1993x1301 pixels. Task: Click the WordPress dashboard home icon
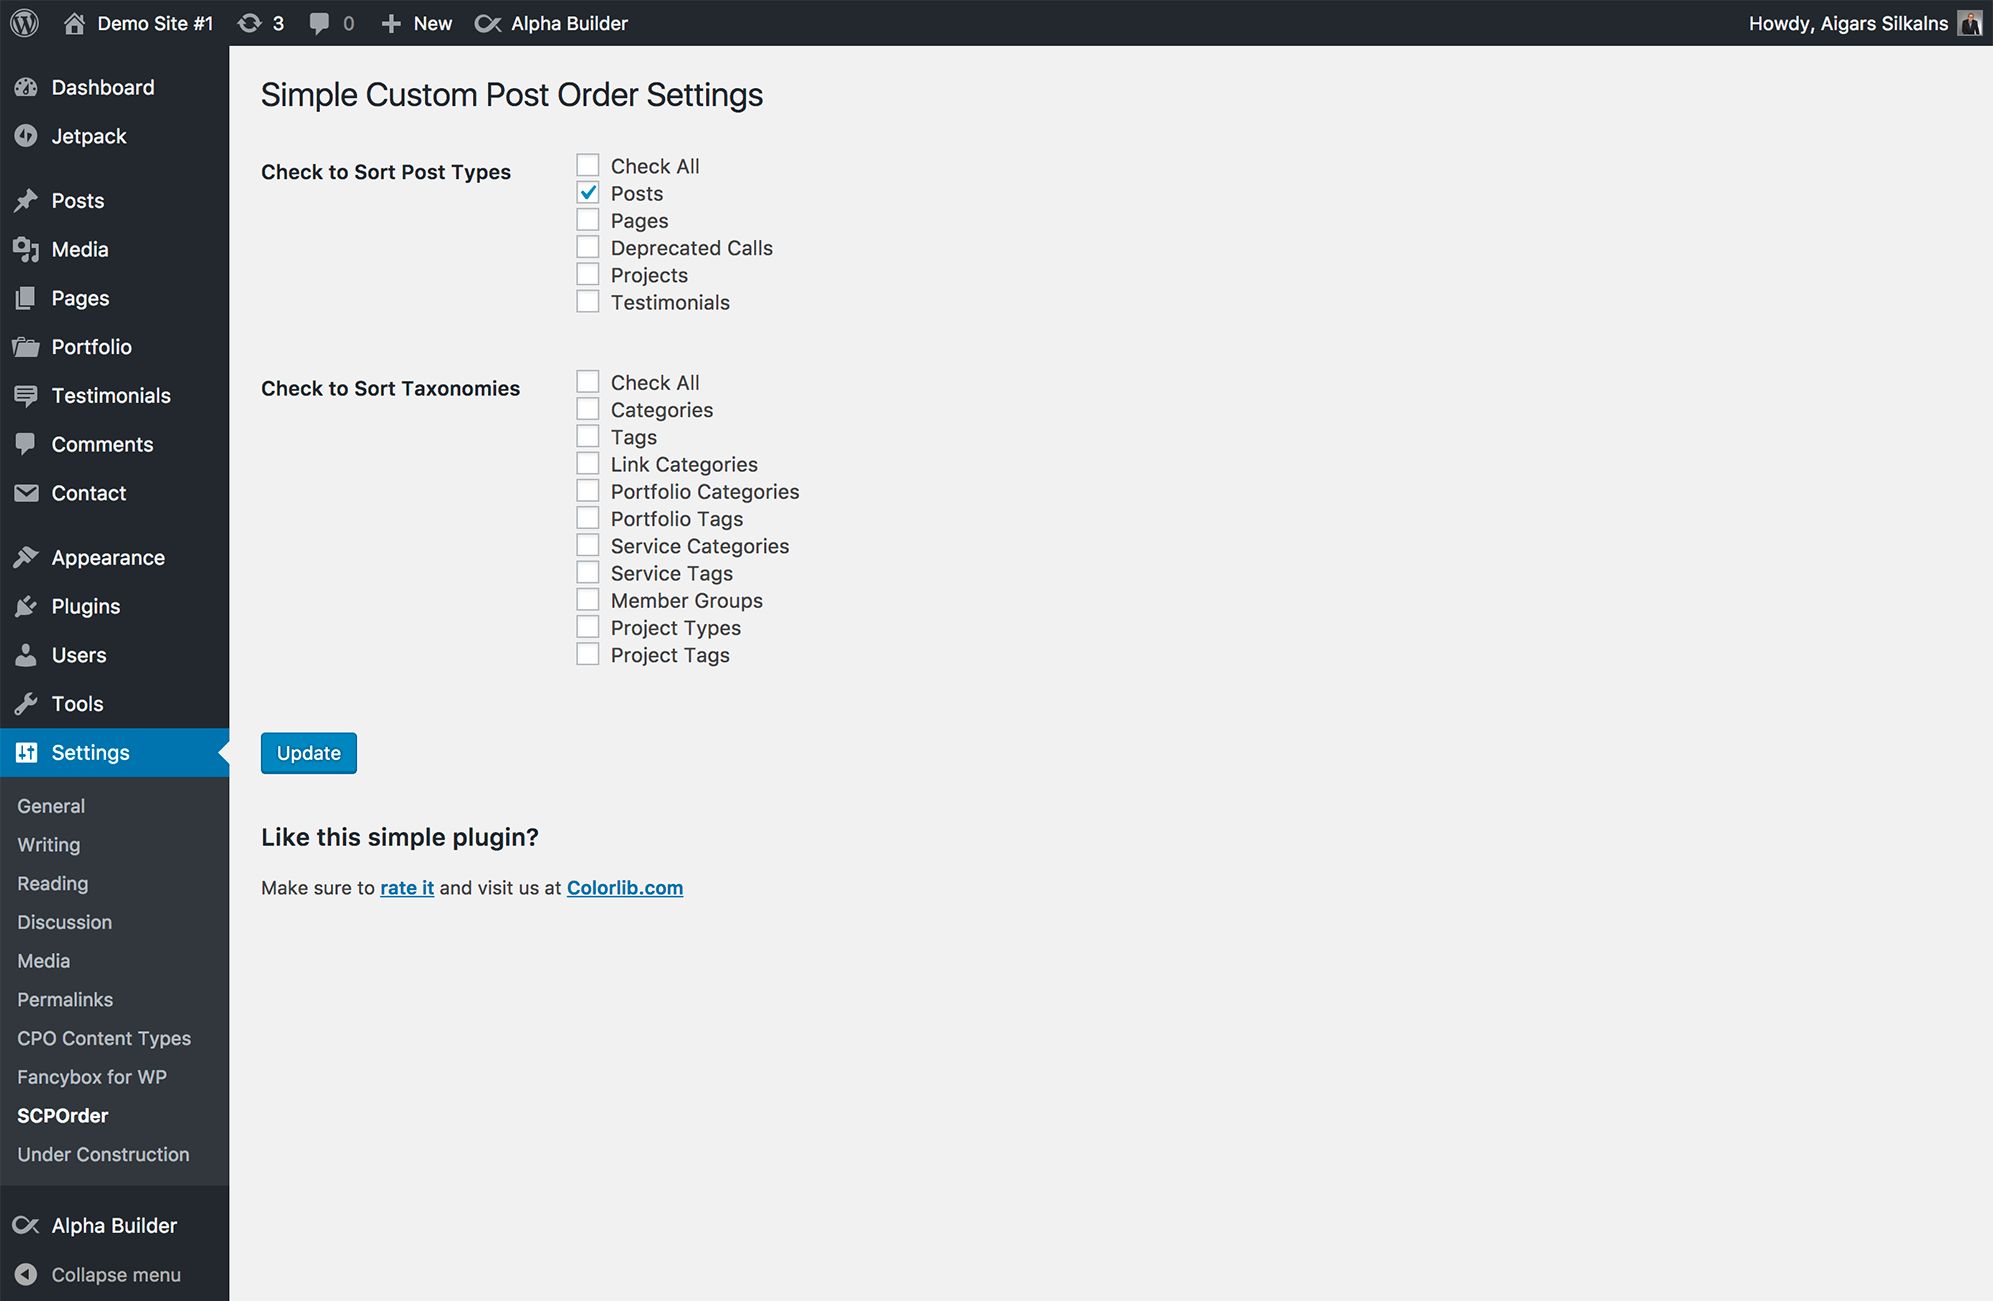(70, 22)
